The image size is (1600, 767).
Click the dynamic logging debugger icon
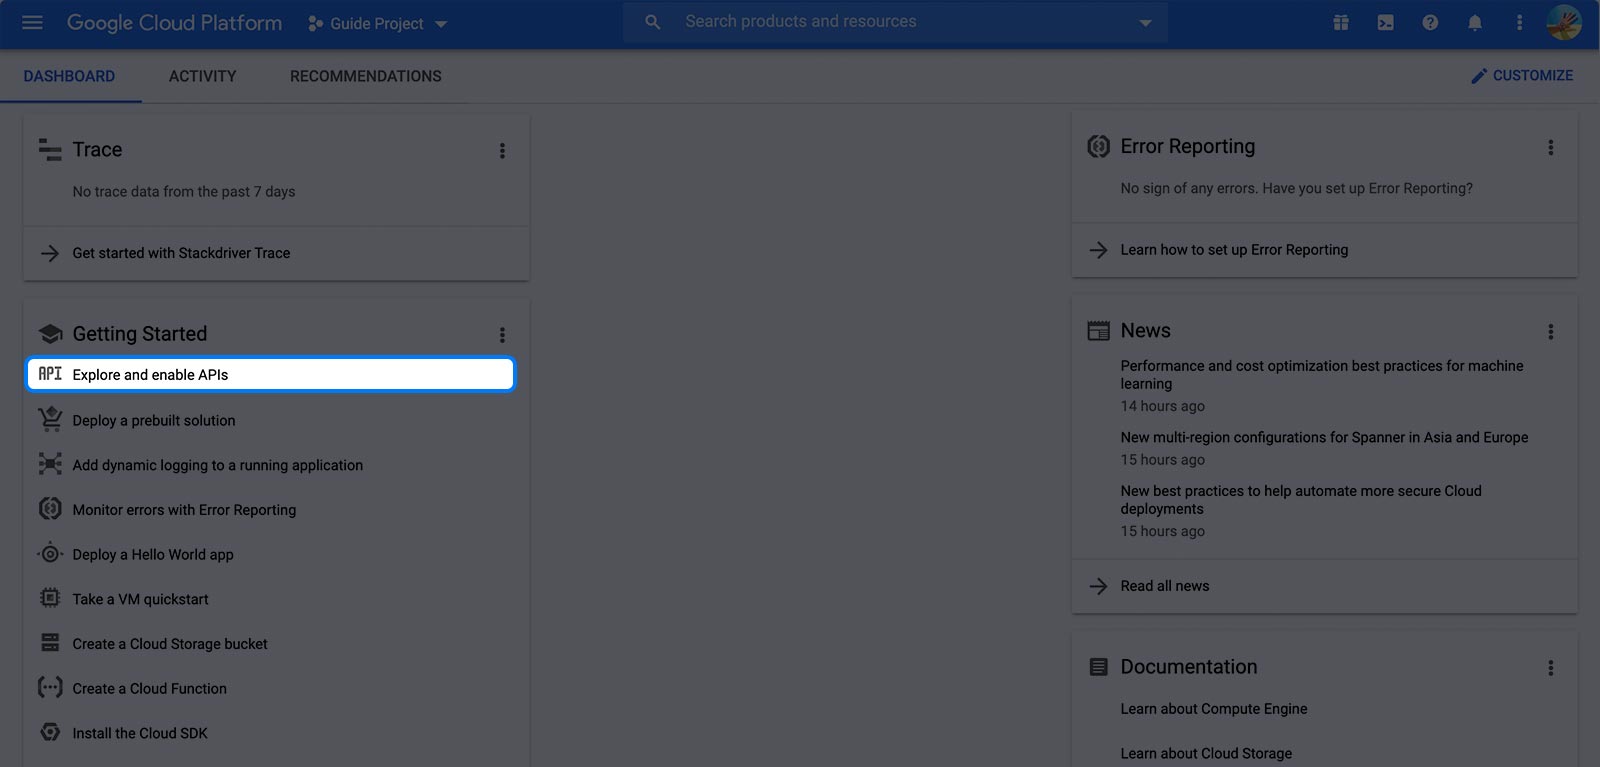pyautogui.click(x=50, y=464)
